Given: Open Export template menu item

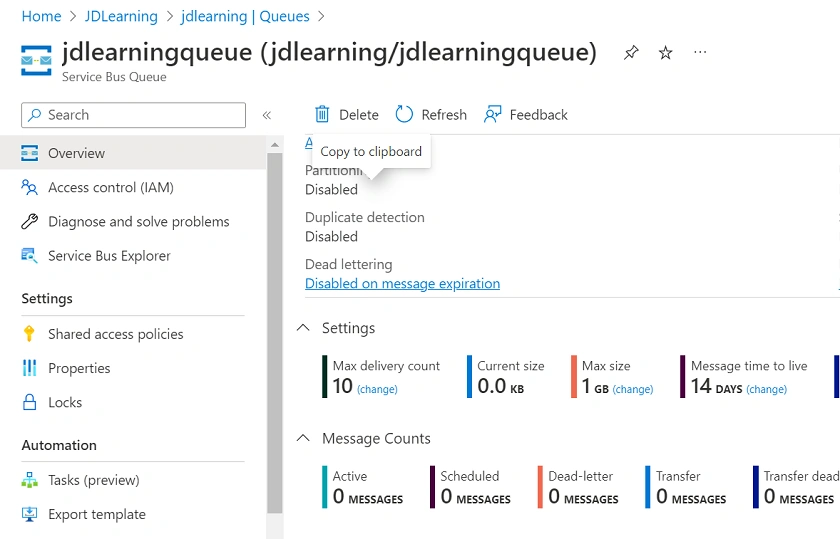Looking at the screenshot, I should pos(133,514).
